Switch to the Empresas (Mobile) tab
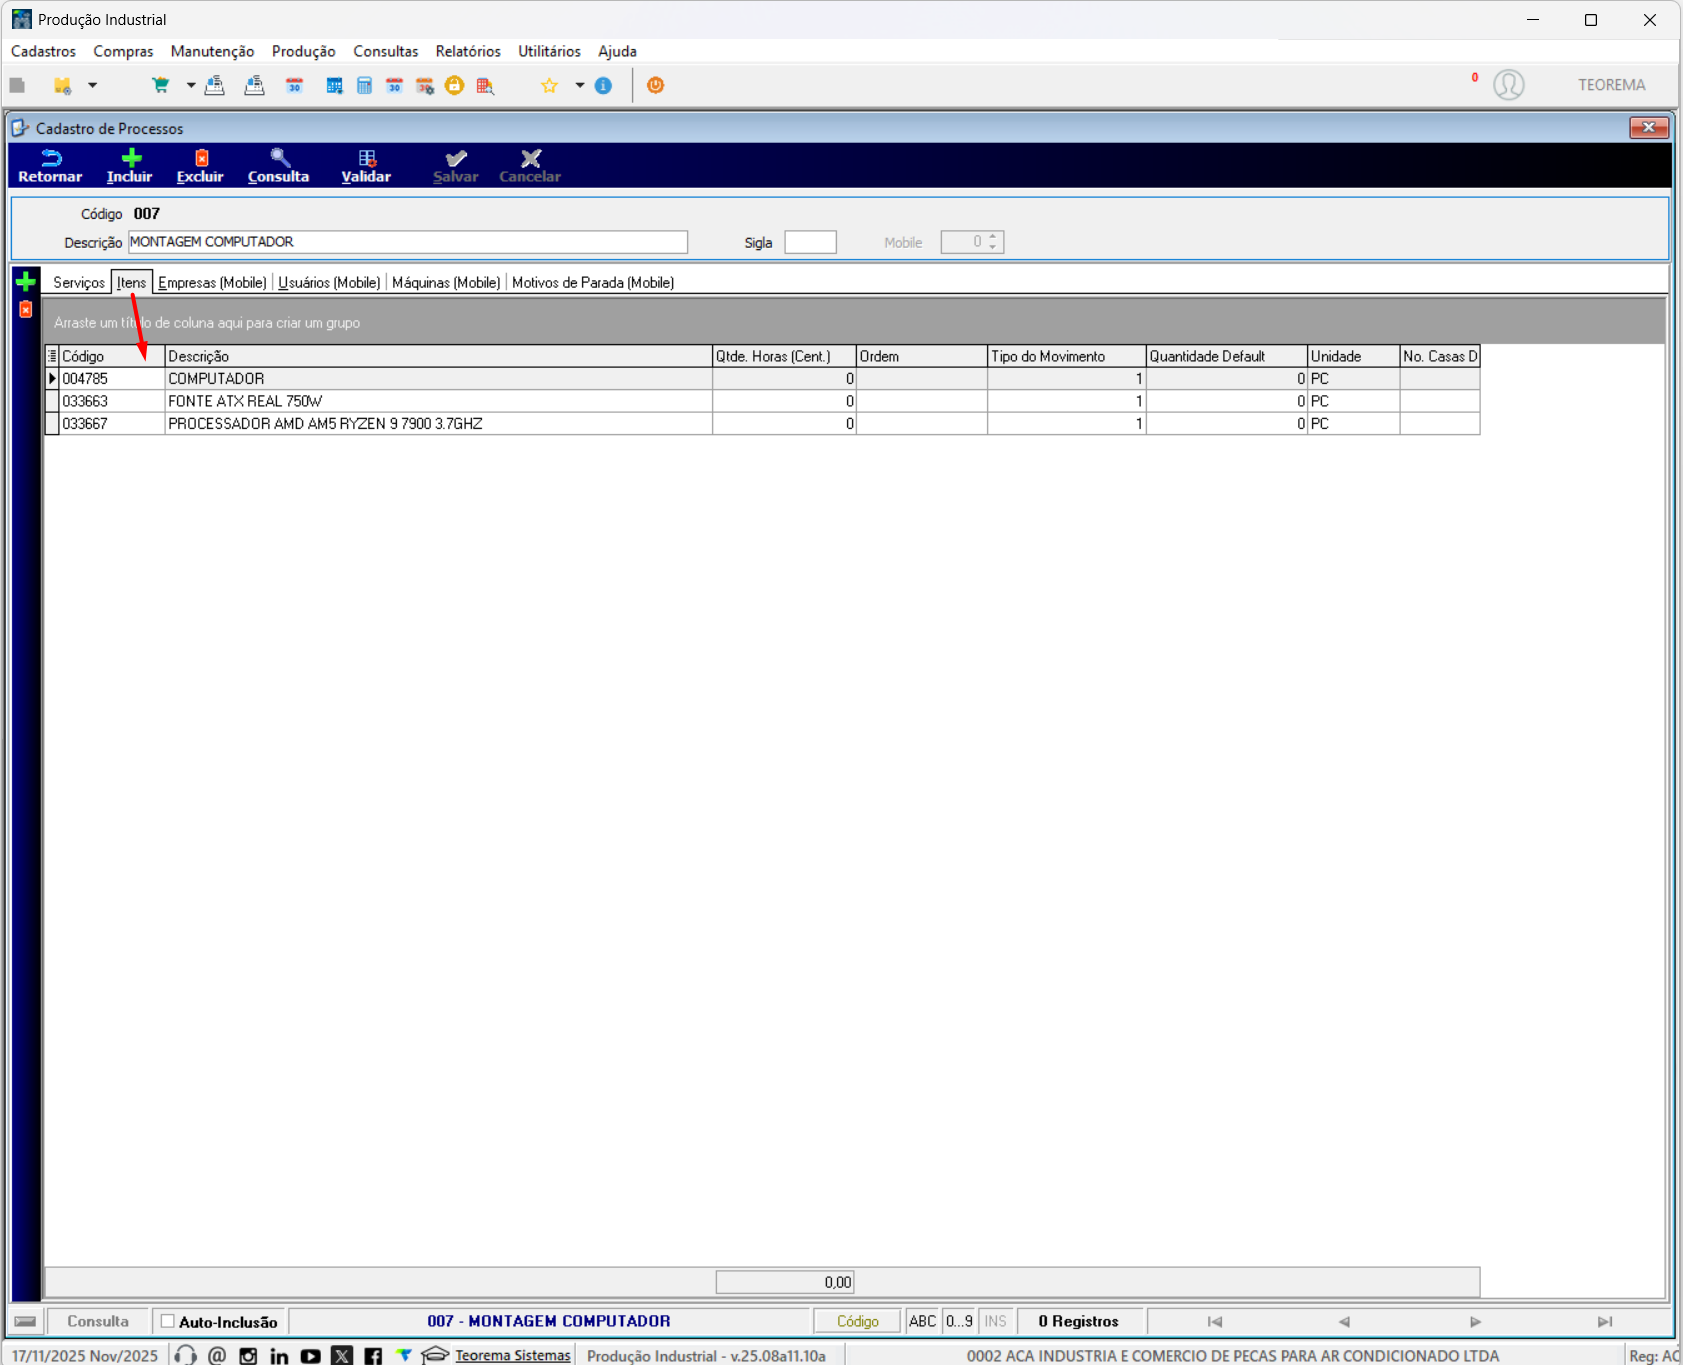Screen dimensions: 1683x1365 click(x=212, y=282)
